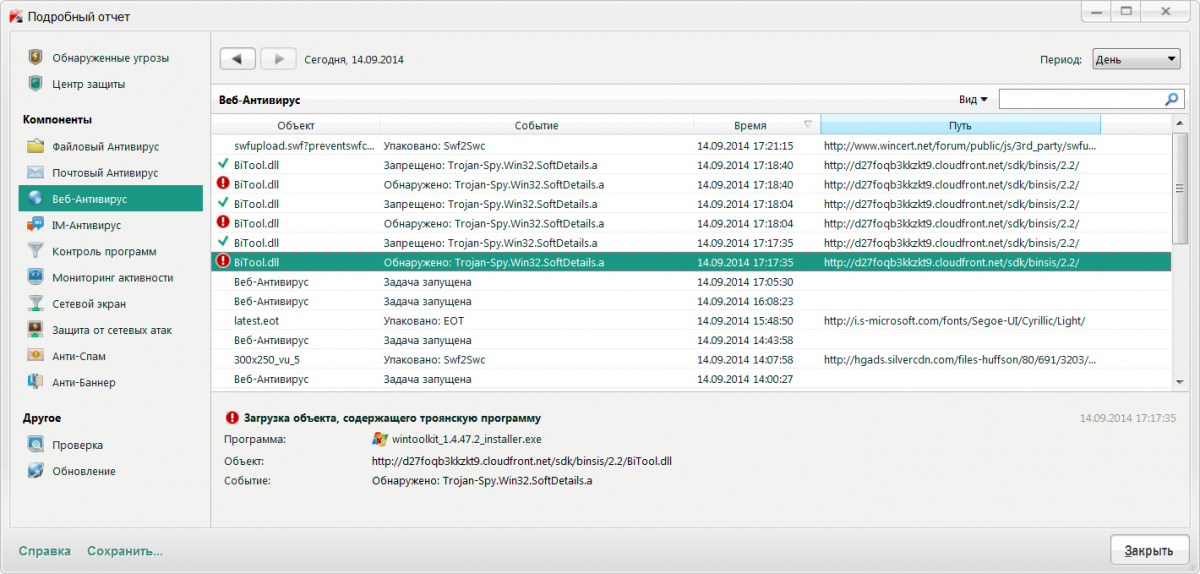This screenshot has width=1200, height=574.
Task: Select the latest.eot row
Action: point(691,321)
